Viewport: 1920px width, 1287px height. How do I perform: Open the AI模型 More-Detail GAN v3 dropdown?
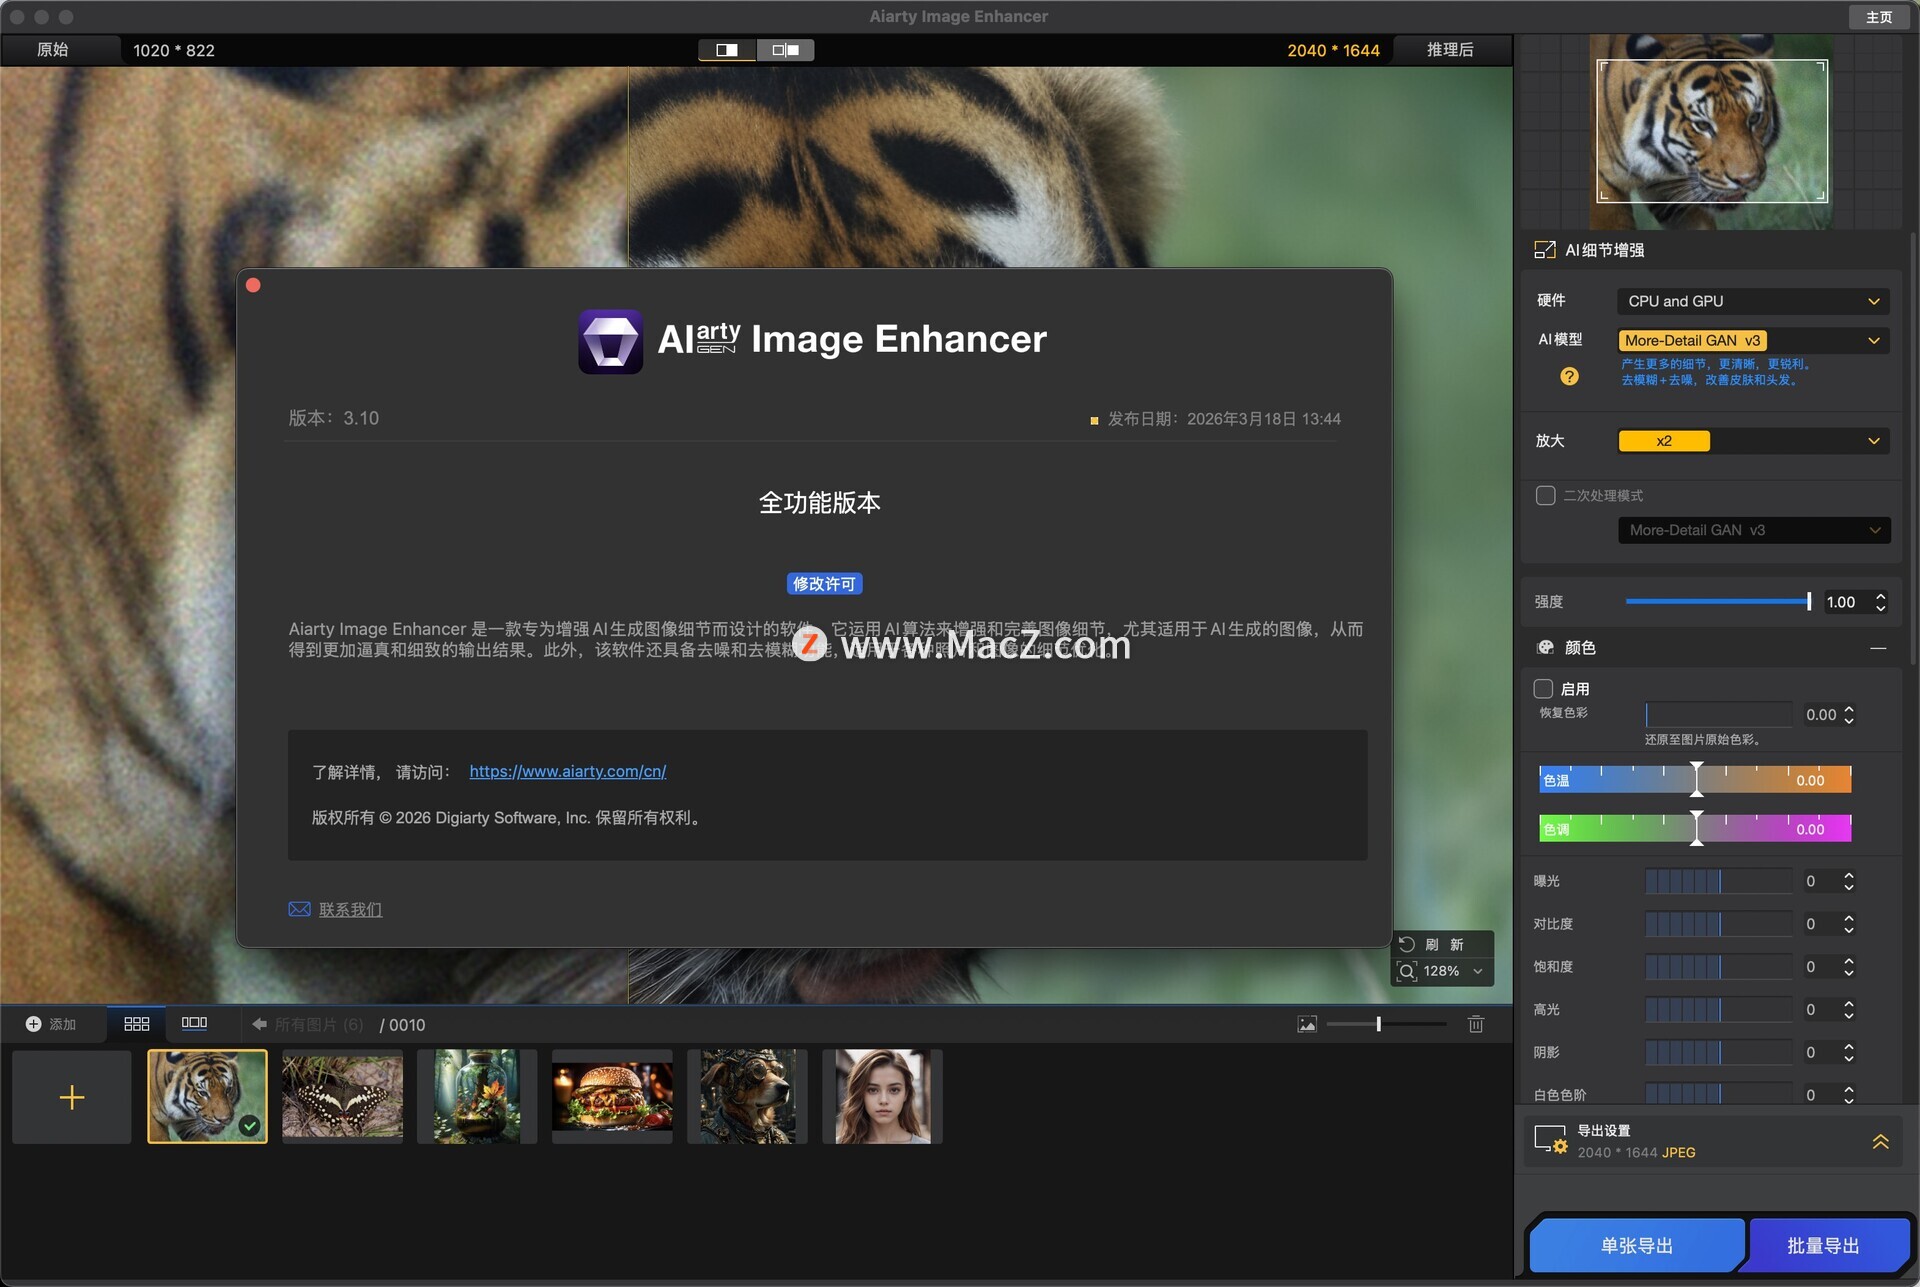pyautogui.click(x=1753, y=340)
